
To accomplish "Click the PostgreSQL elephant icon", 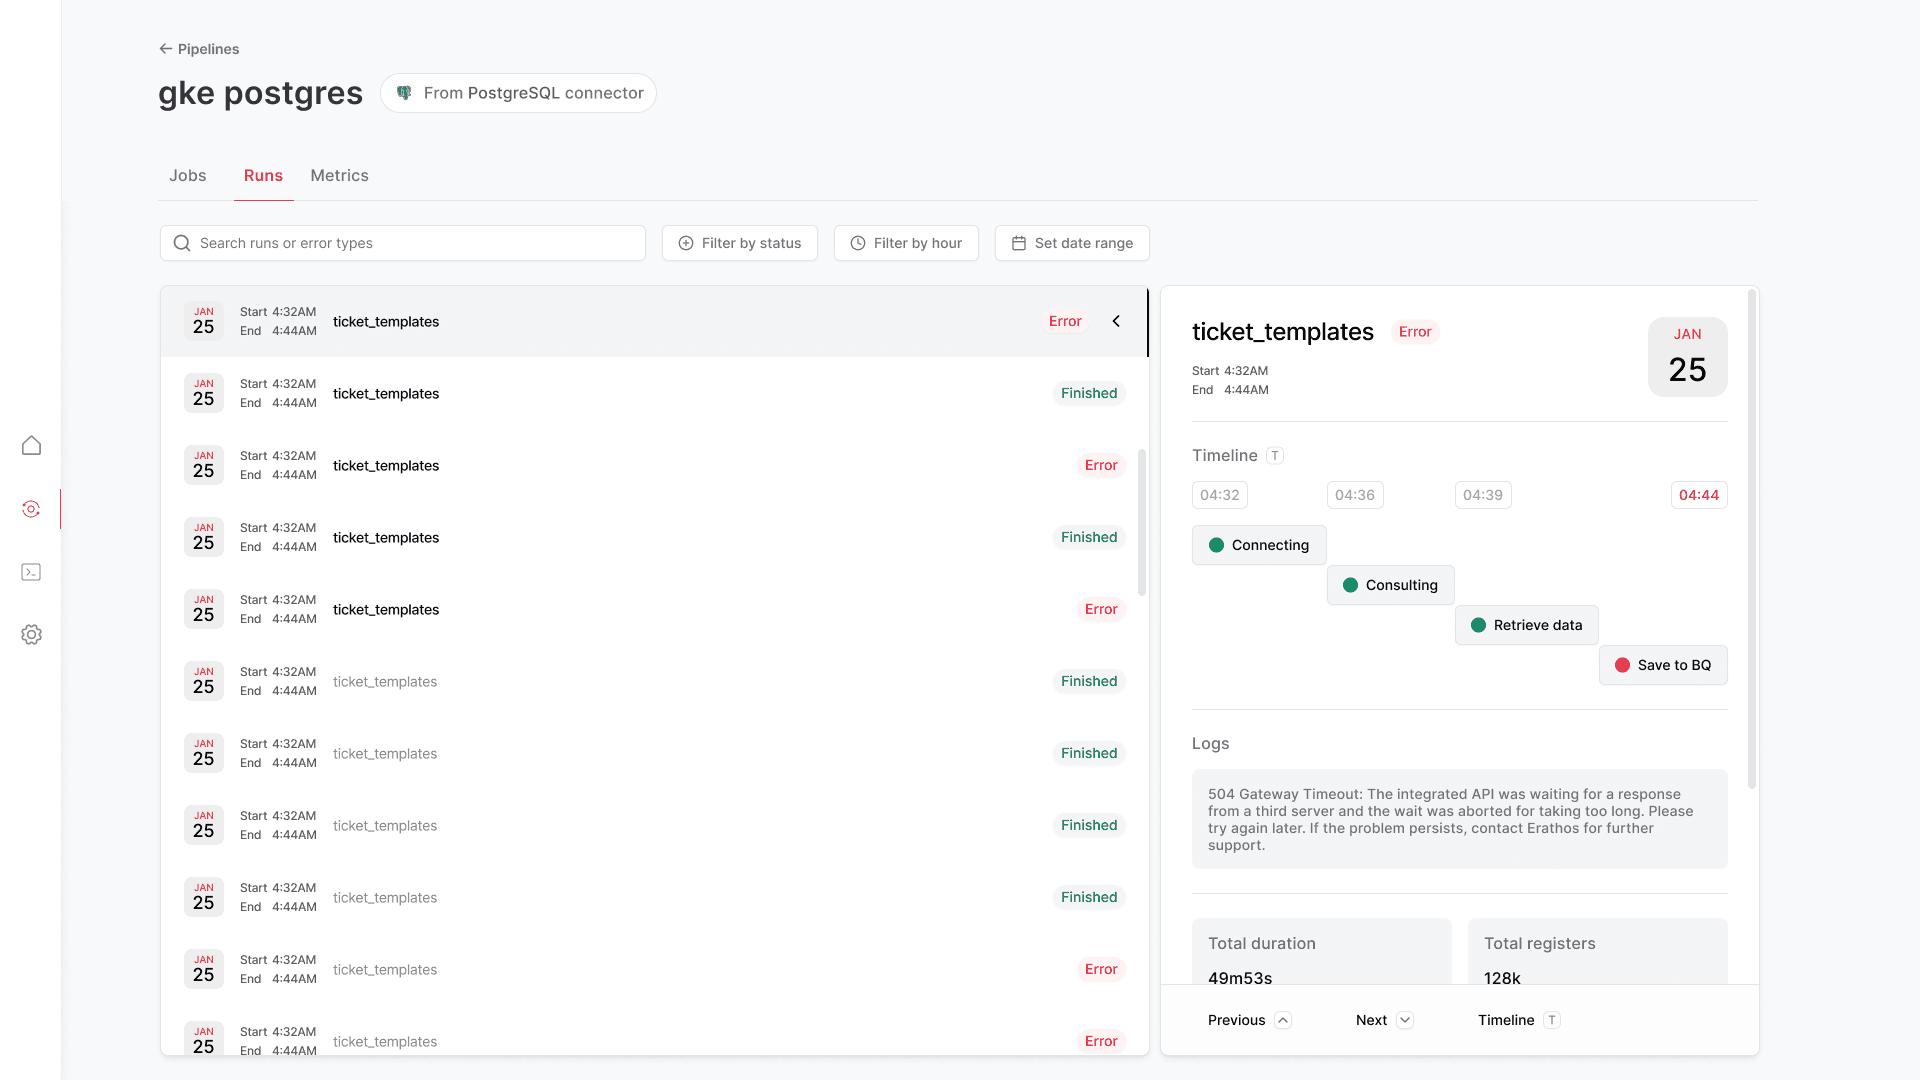I will 404,93.
